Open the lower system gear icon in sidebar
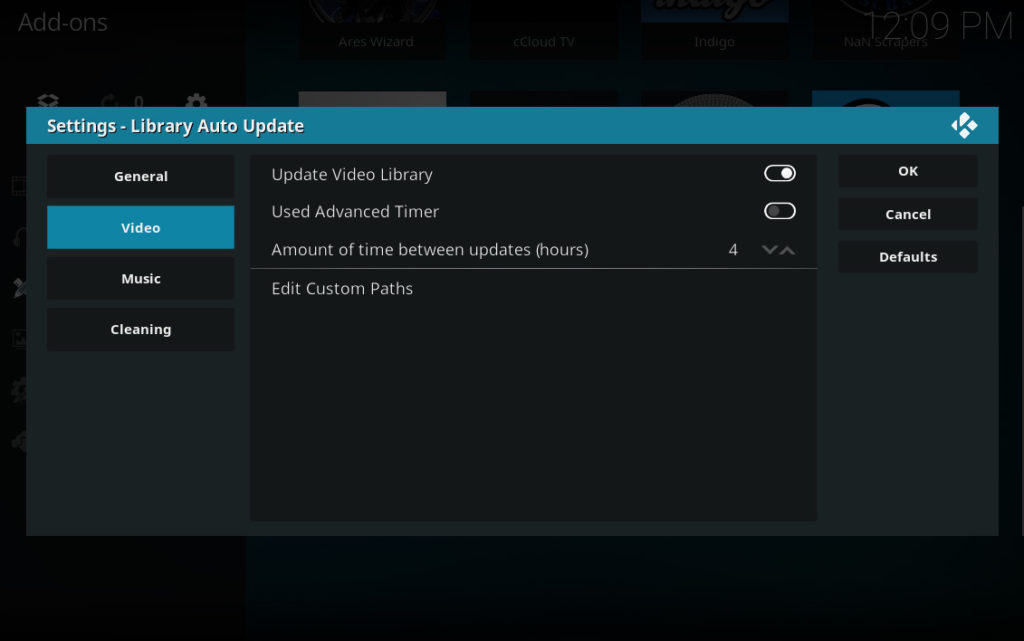The height and width of the screenshot is (641, 1024). [18, 390]
